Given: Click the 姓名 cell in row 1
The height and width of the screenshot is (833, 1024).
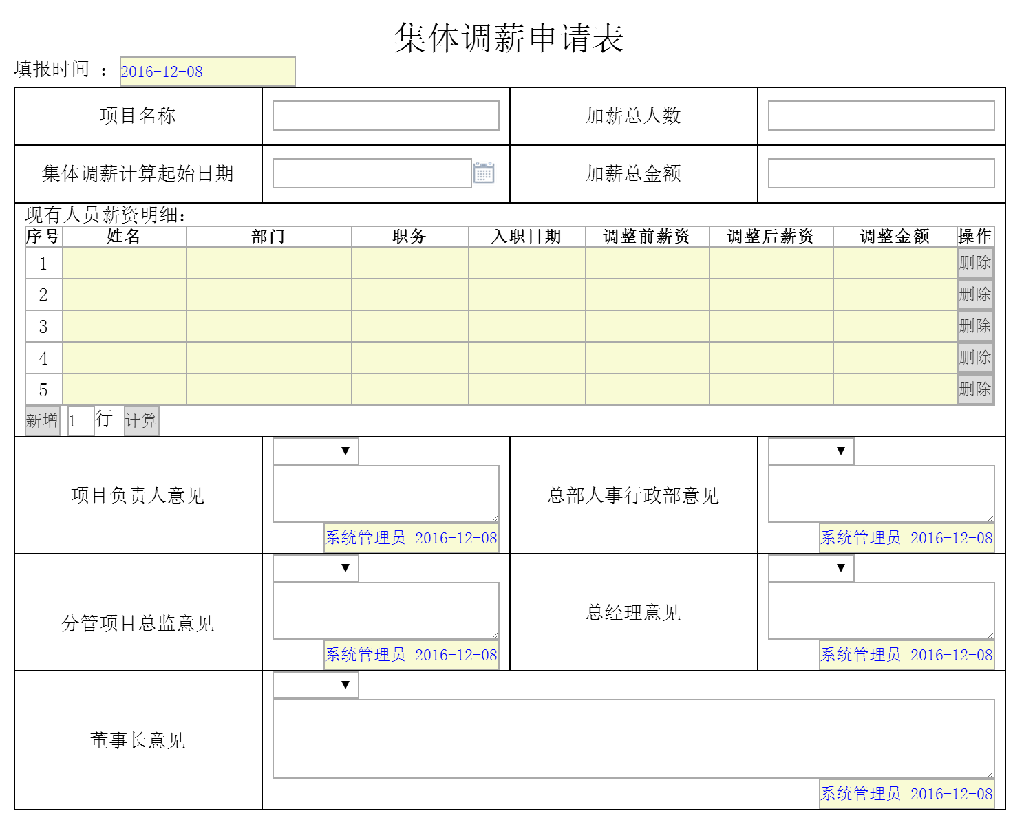Looking at the screenshot, I should click(125, 263).
